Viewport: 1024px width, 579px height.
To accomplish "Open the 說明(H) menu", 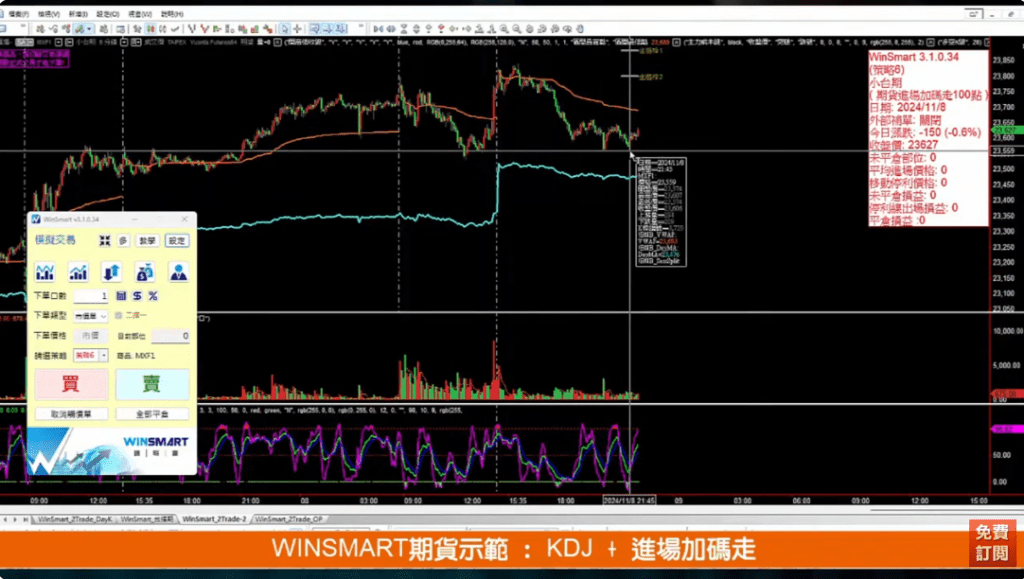I will click(172, 14).
